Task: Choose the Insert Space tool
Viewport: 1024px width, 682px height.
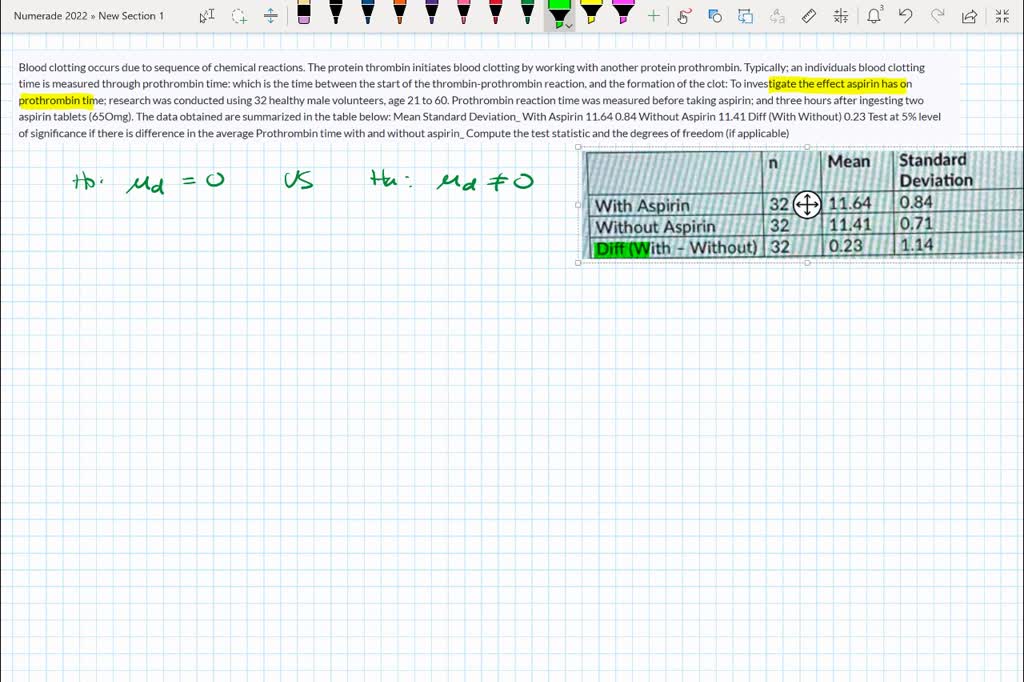Action: 271,16
